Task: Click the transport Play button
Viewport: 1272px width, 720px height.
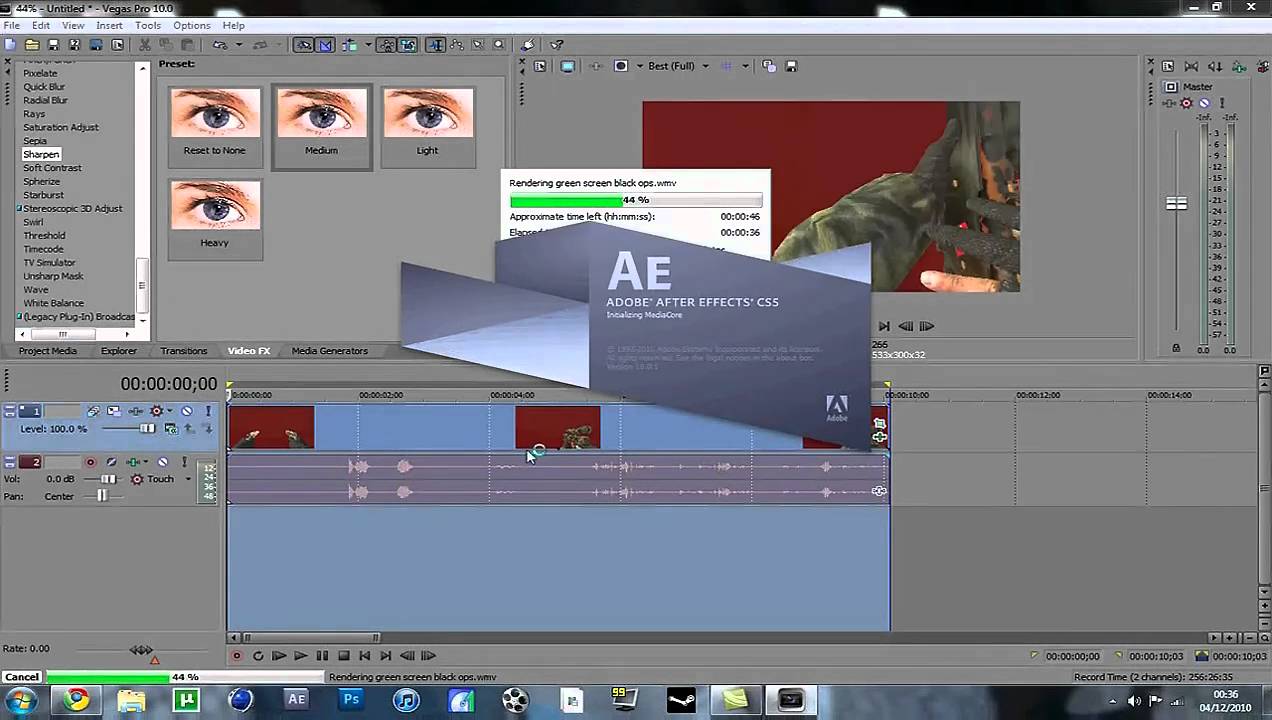Action: pyautogui.click(x=300, y=656)
